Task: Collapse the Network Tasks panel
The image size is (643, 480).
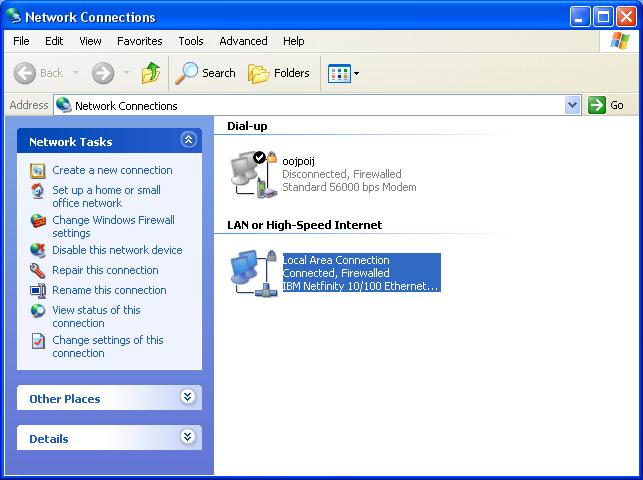Action: (188, 140)
